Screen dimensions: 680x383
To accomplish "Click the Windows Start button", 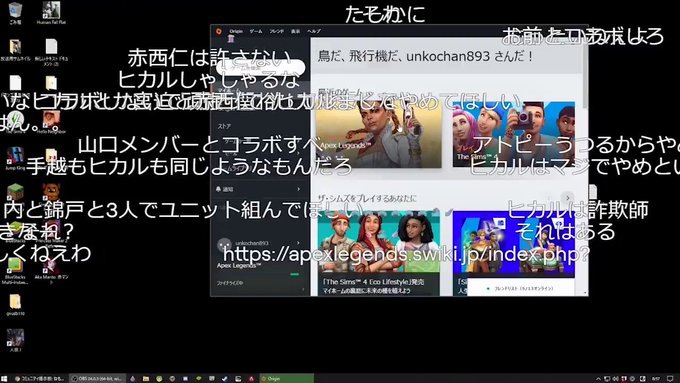I will (4, 379).
